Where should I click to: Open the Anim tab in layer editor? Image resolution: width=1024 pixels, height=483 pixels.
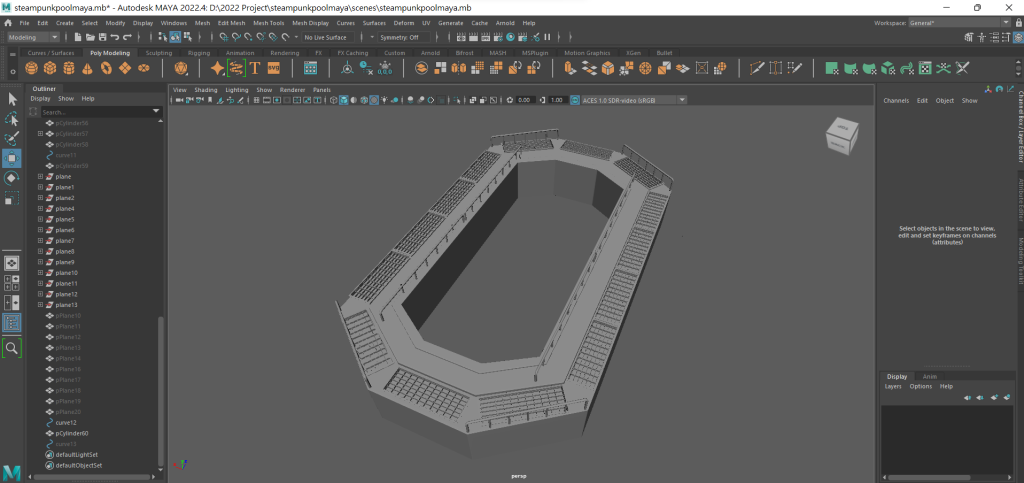930,376
